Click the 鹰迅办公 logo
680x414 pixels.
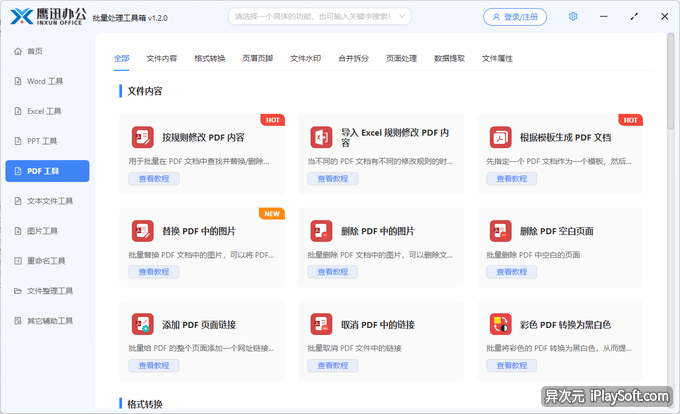[47, 16]
